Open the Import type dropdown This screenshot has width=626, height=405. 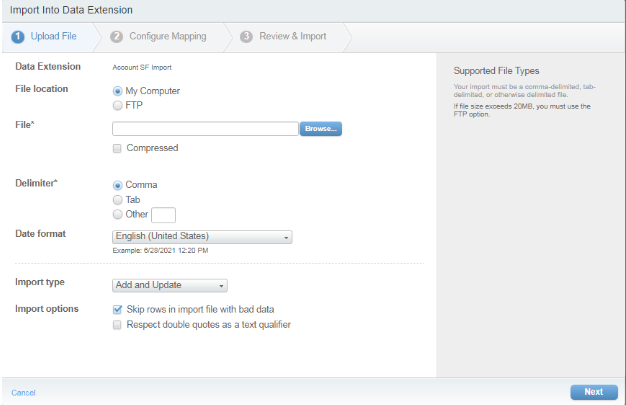point(171,285)
